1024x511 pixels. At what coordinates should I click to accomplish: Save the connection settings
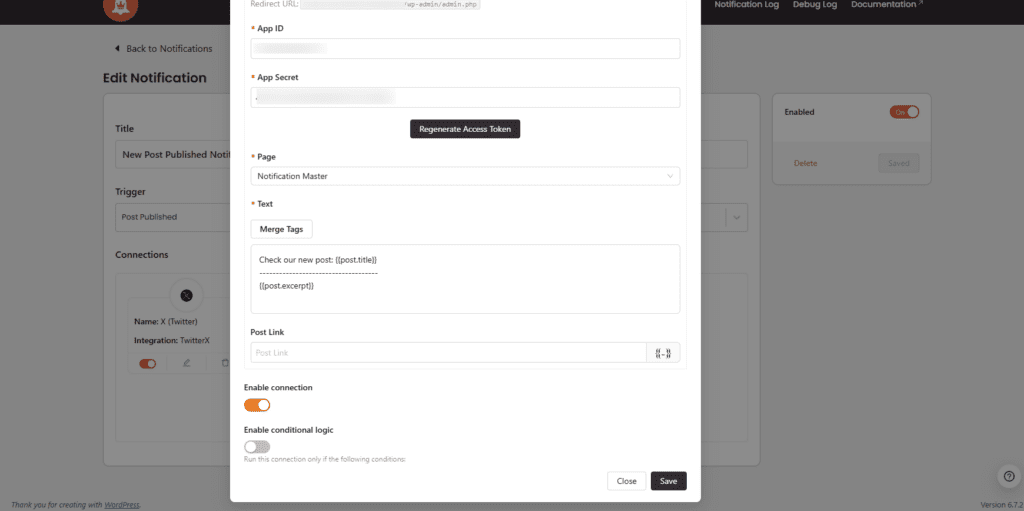pyautogui.click(x=668, y=481)
